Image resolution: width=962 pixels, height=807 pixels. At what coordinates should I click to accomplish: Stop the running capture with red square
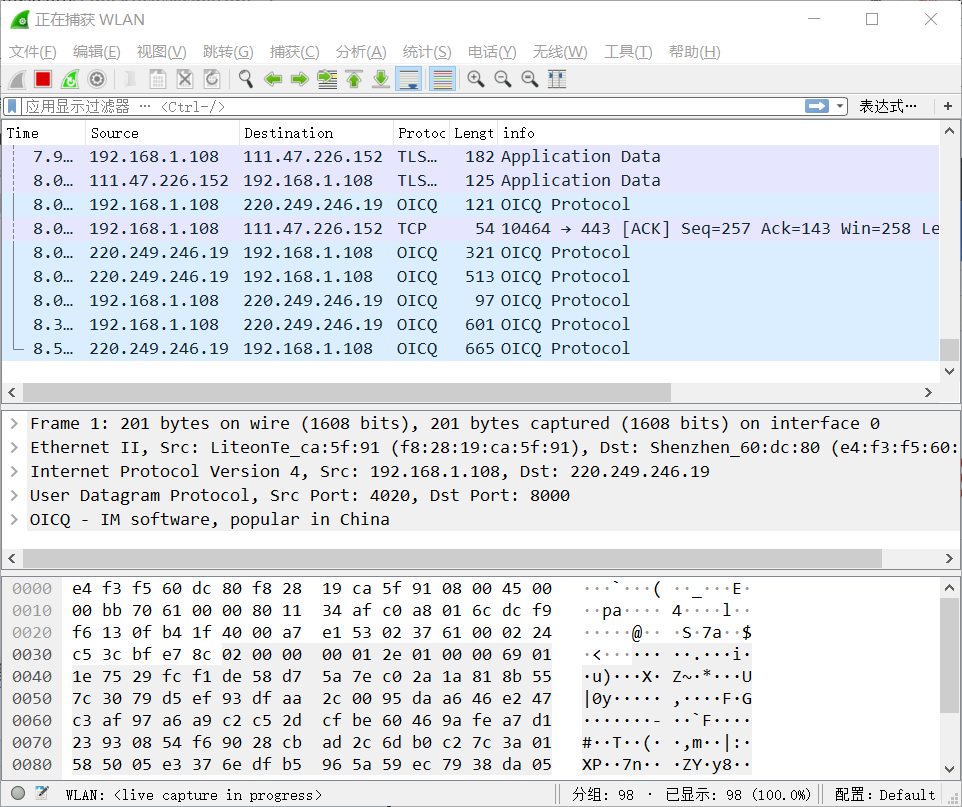[x=43, y=79]
